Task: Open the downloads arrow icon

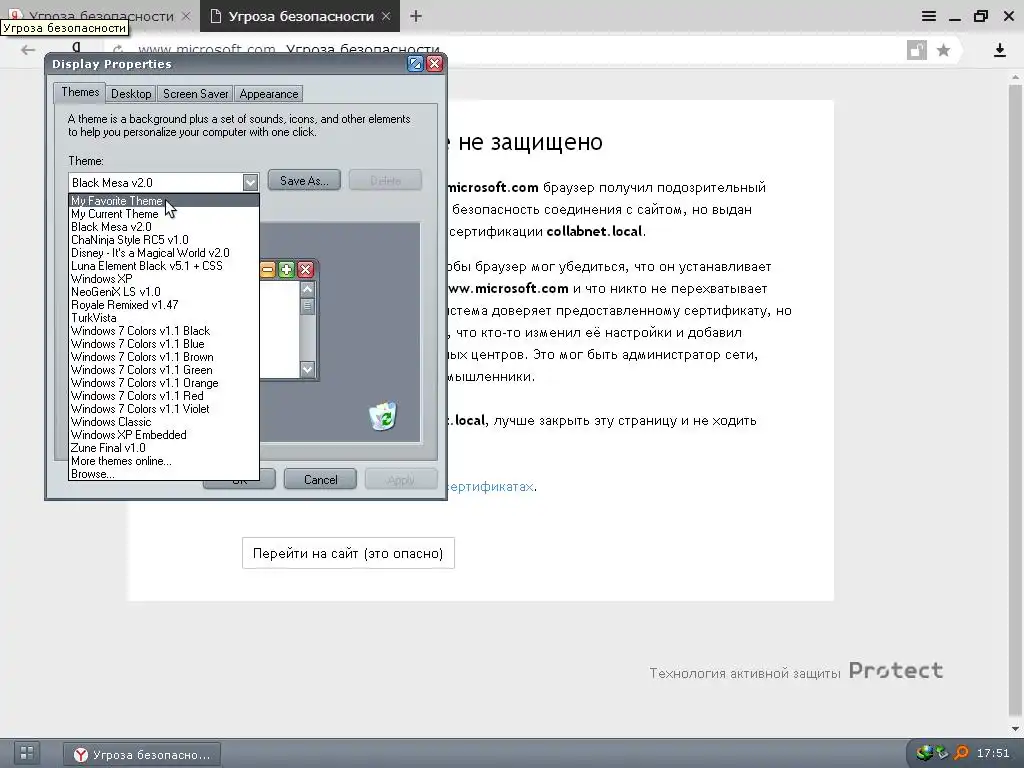Action: [x=999, y=50]
